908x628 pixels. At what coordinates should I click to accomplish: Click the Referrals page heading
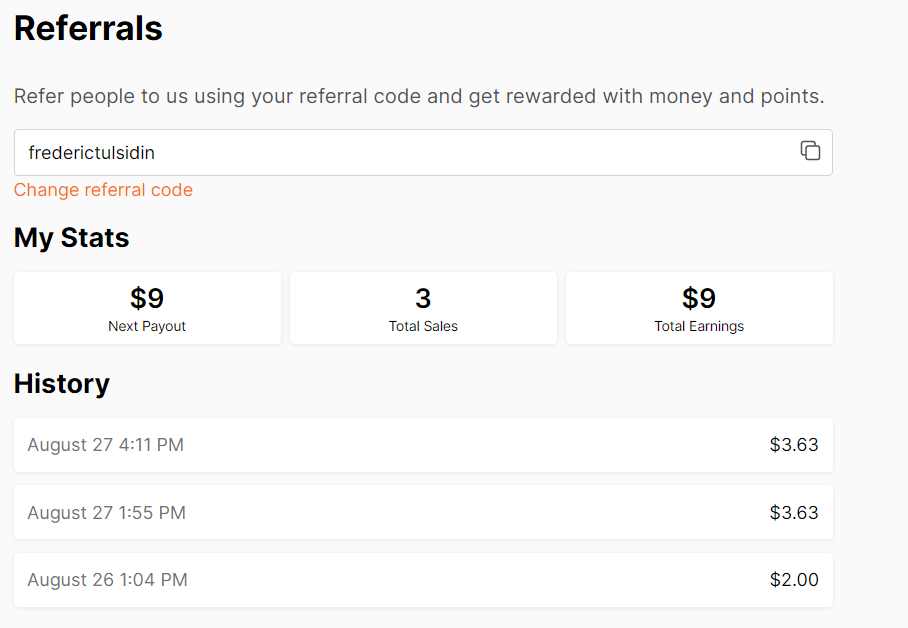pos(88,29)
